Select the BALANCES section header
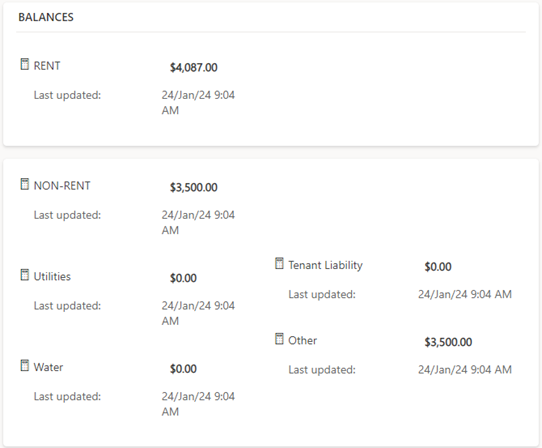The width and height of the screenshot is (542, 448). click(46, 17)
